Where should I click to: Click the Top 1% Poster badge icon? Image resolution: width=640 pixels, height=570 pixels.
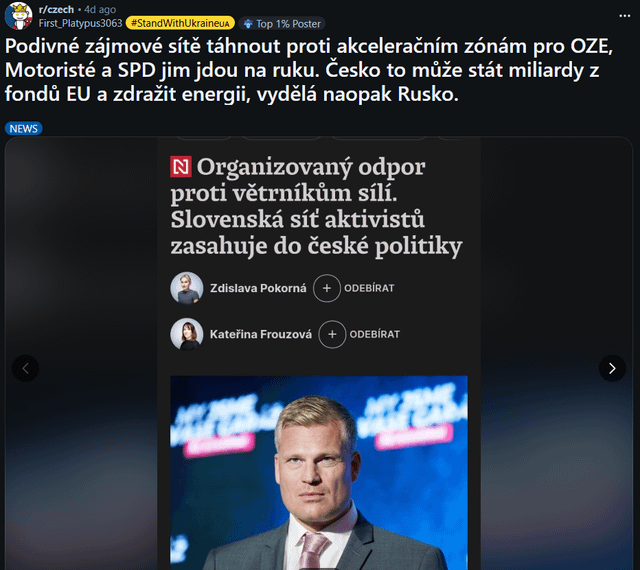248,24
